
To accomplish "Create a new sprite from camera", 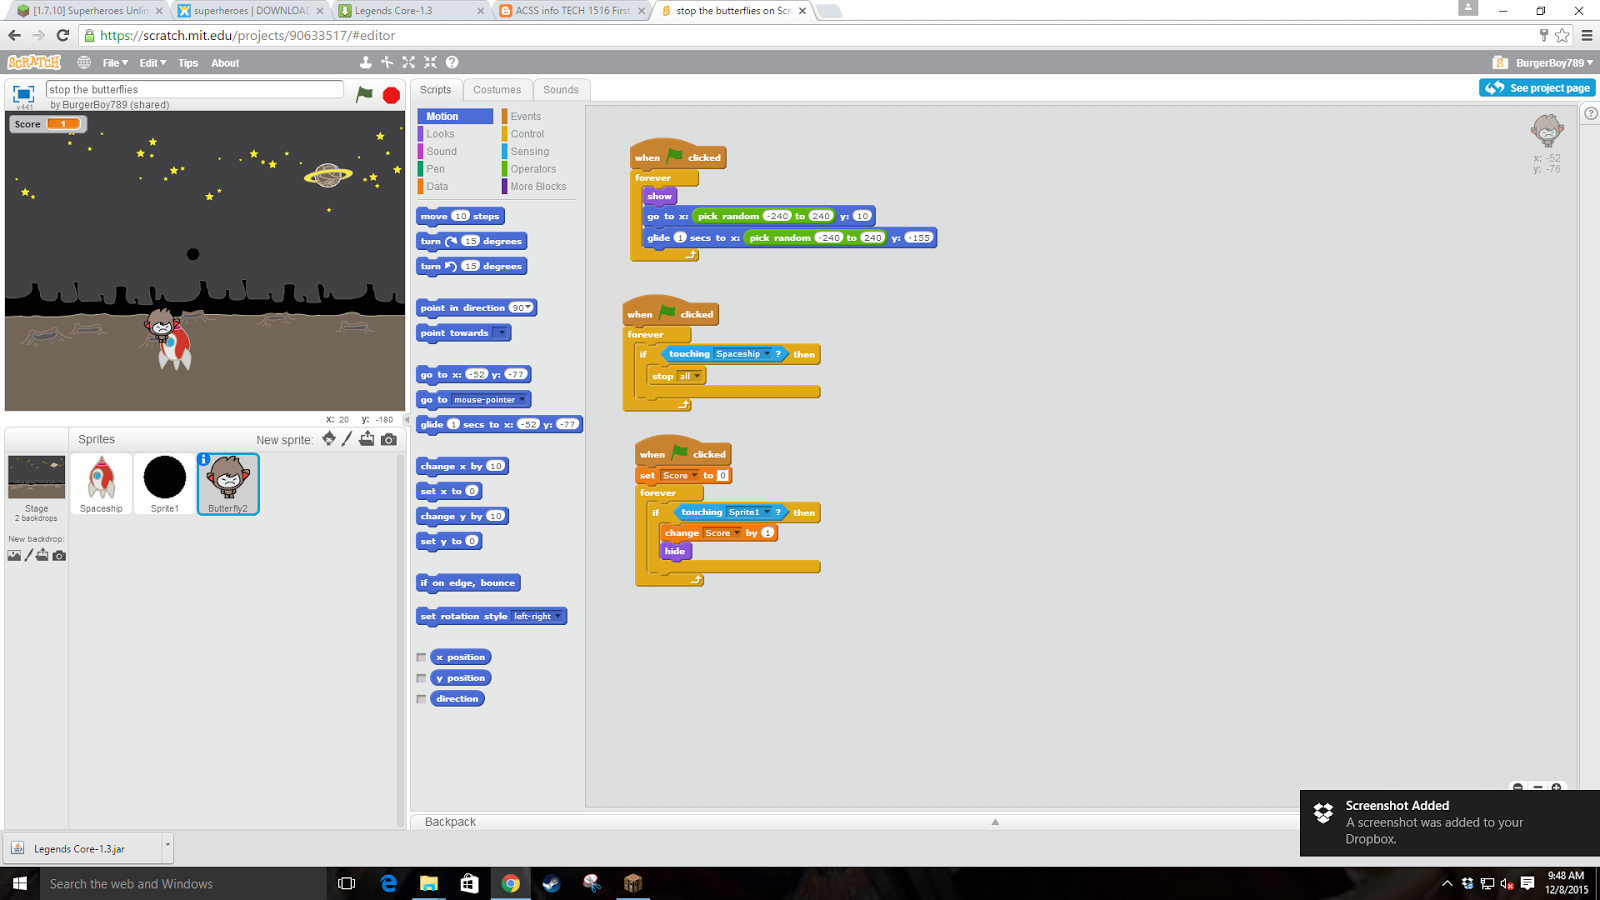I will [389, 438].
